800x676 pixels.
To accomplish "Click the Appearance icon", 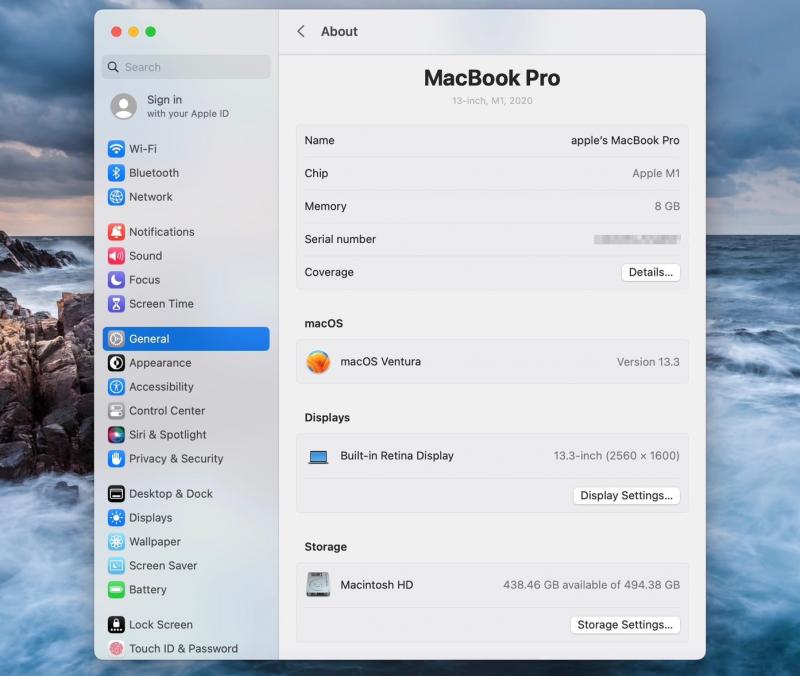I will (x=116, y=363).
